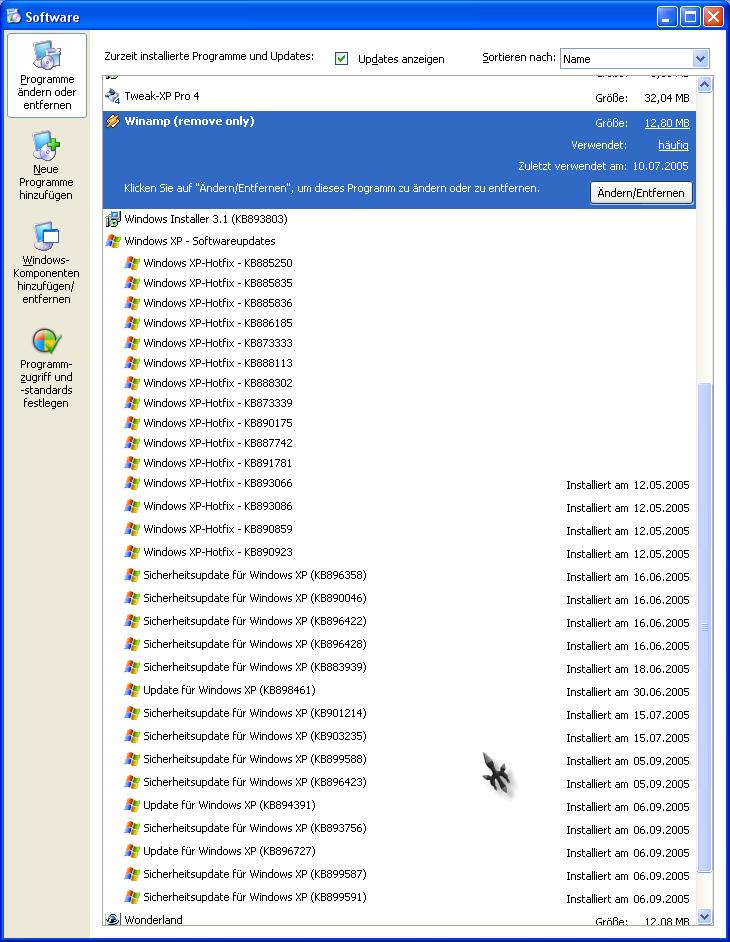Screen dimensions: 730x942
Task: Click the icon beside Sicherheitsupdate KB896422
Action: [132, 621]
